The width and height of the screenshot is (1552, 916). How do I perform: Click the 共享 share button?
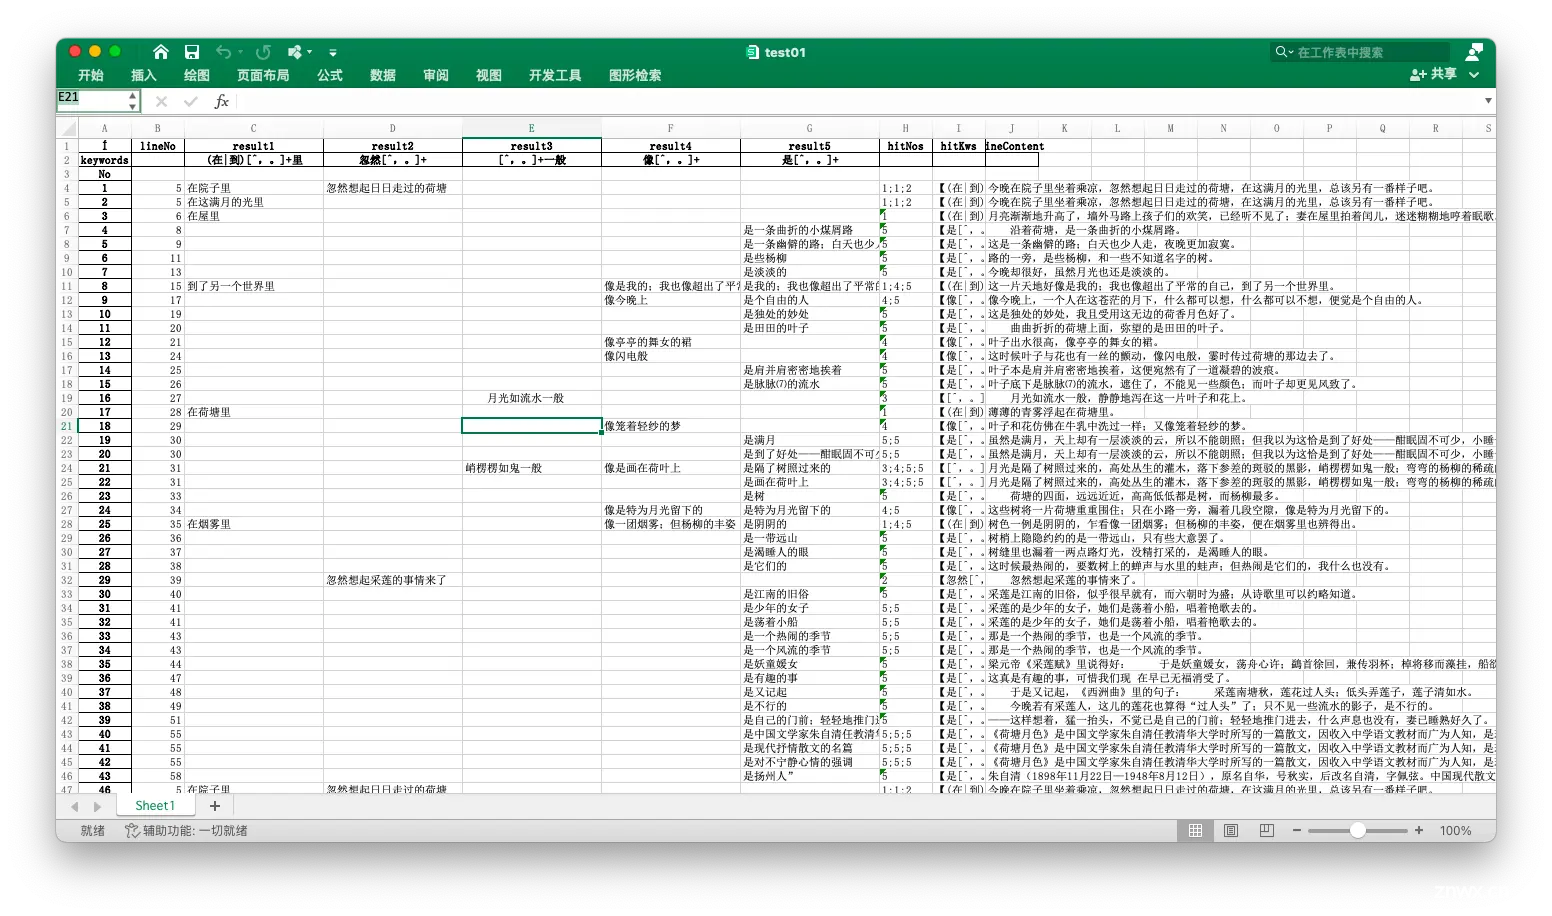point(1433,74)
